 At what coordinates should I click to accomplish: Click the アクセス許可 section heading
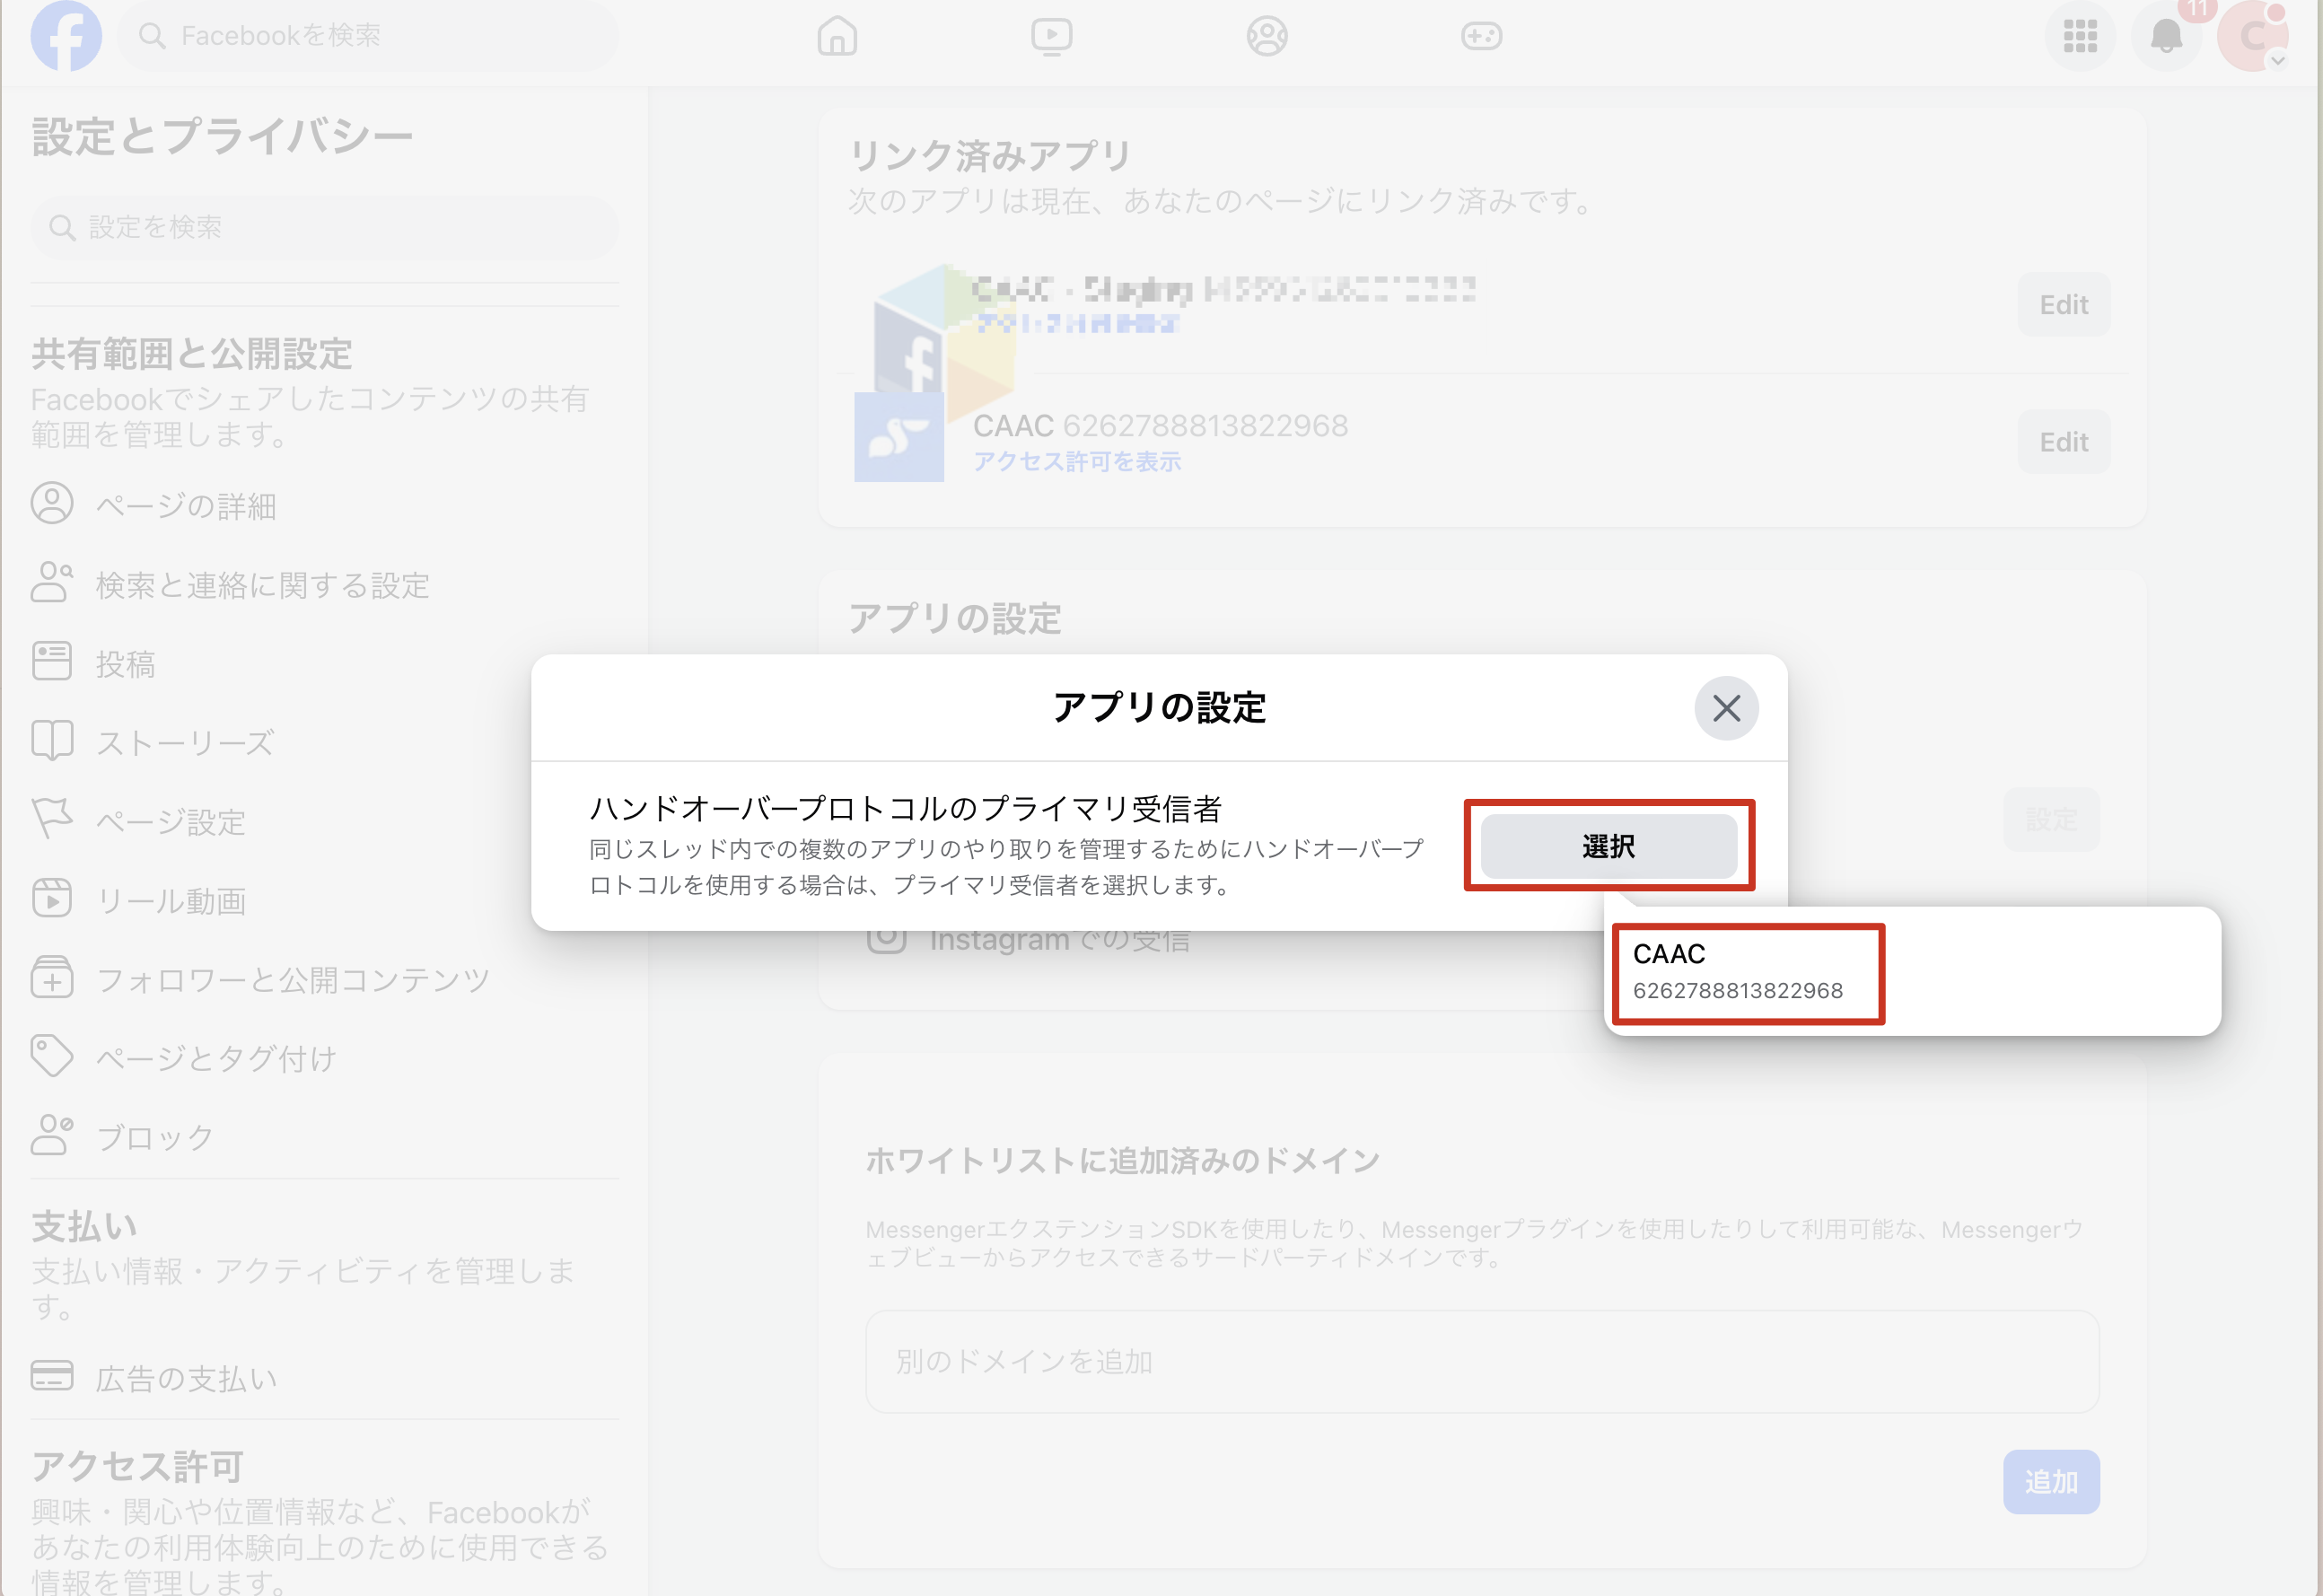click(x=137, y=1466)
